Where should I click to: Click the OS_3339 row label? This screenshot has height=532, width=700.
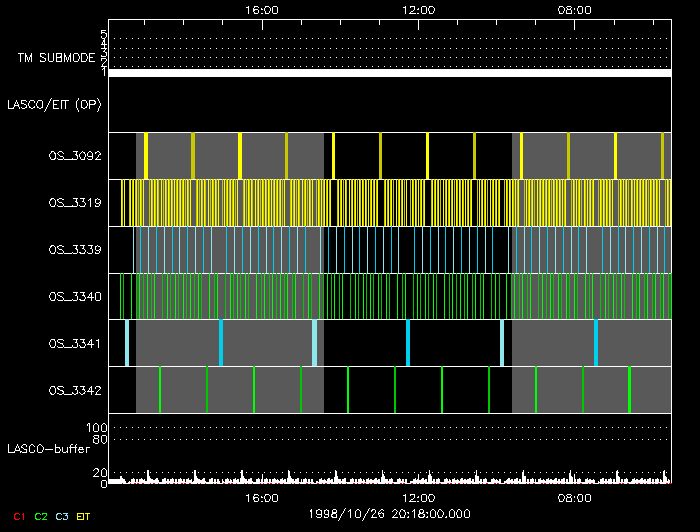coord(75,250)
